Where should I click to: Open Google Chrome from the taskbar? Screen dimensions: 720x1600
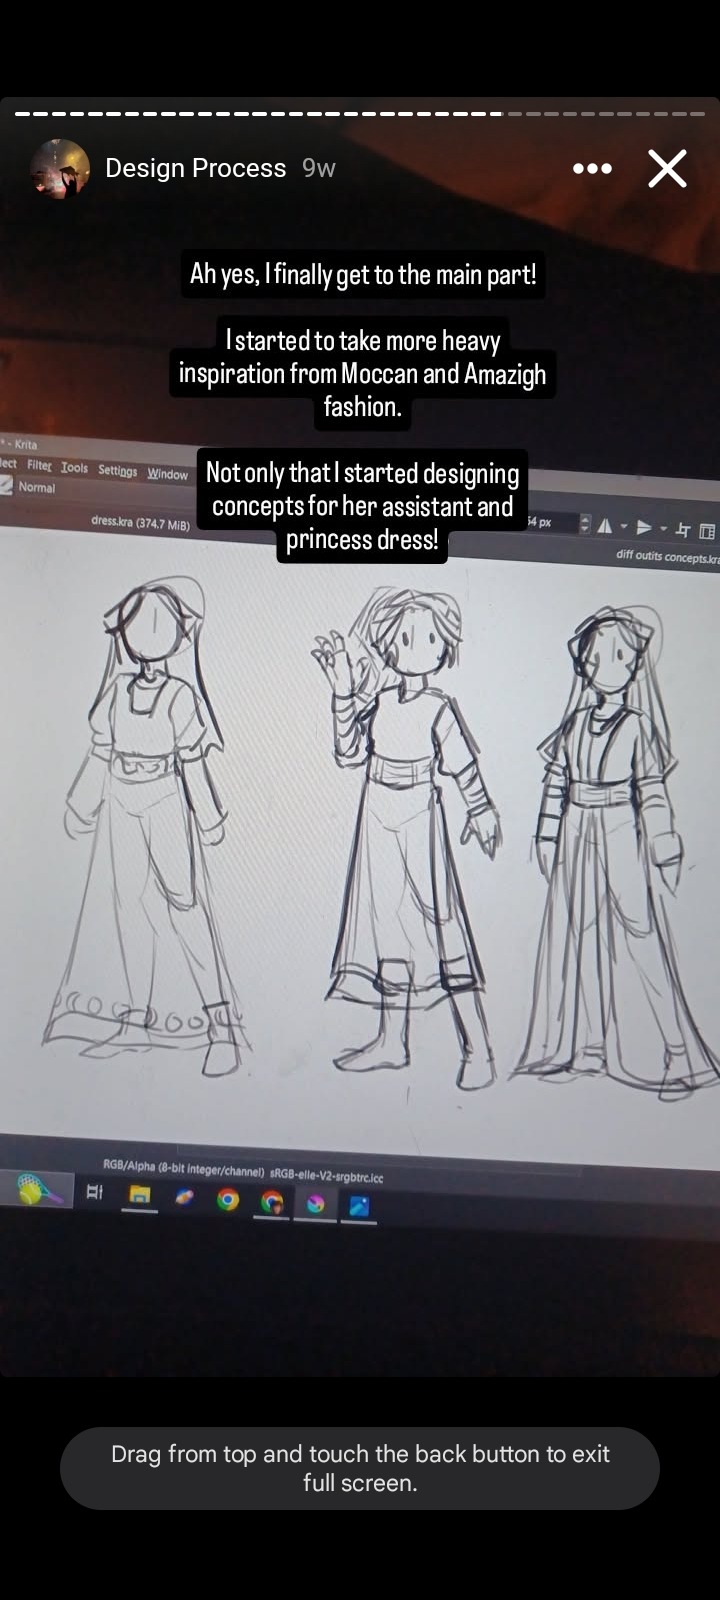click(228, 1199)
